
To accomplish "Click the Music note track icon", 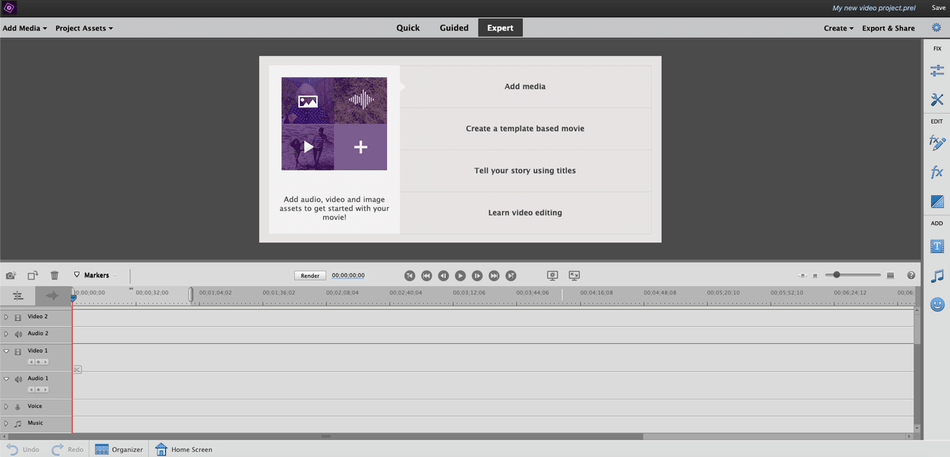I will [x=18, y=424].
